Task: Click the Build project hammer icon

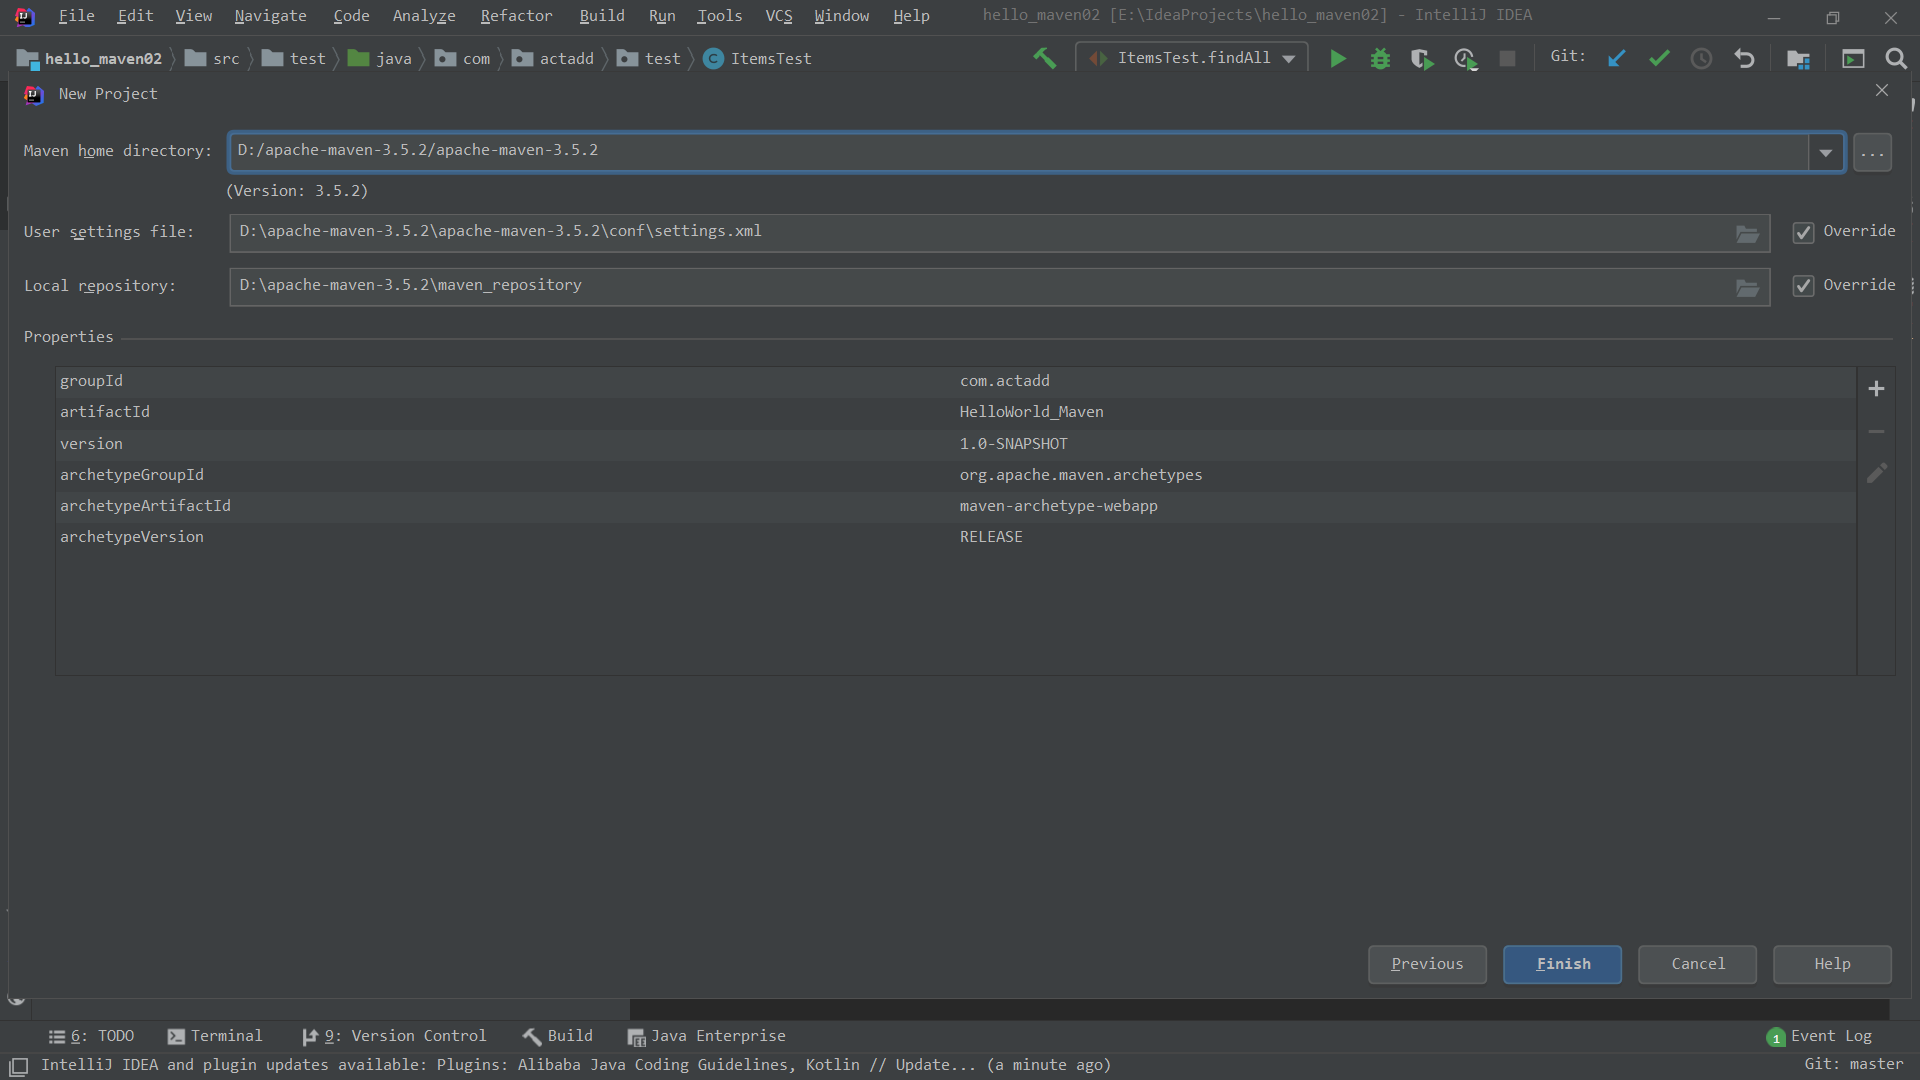Action: coord(1044,59)
